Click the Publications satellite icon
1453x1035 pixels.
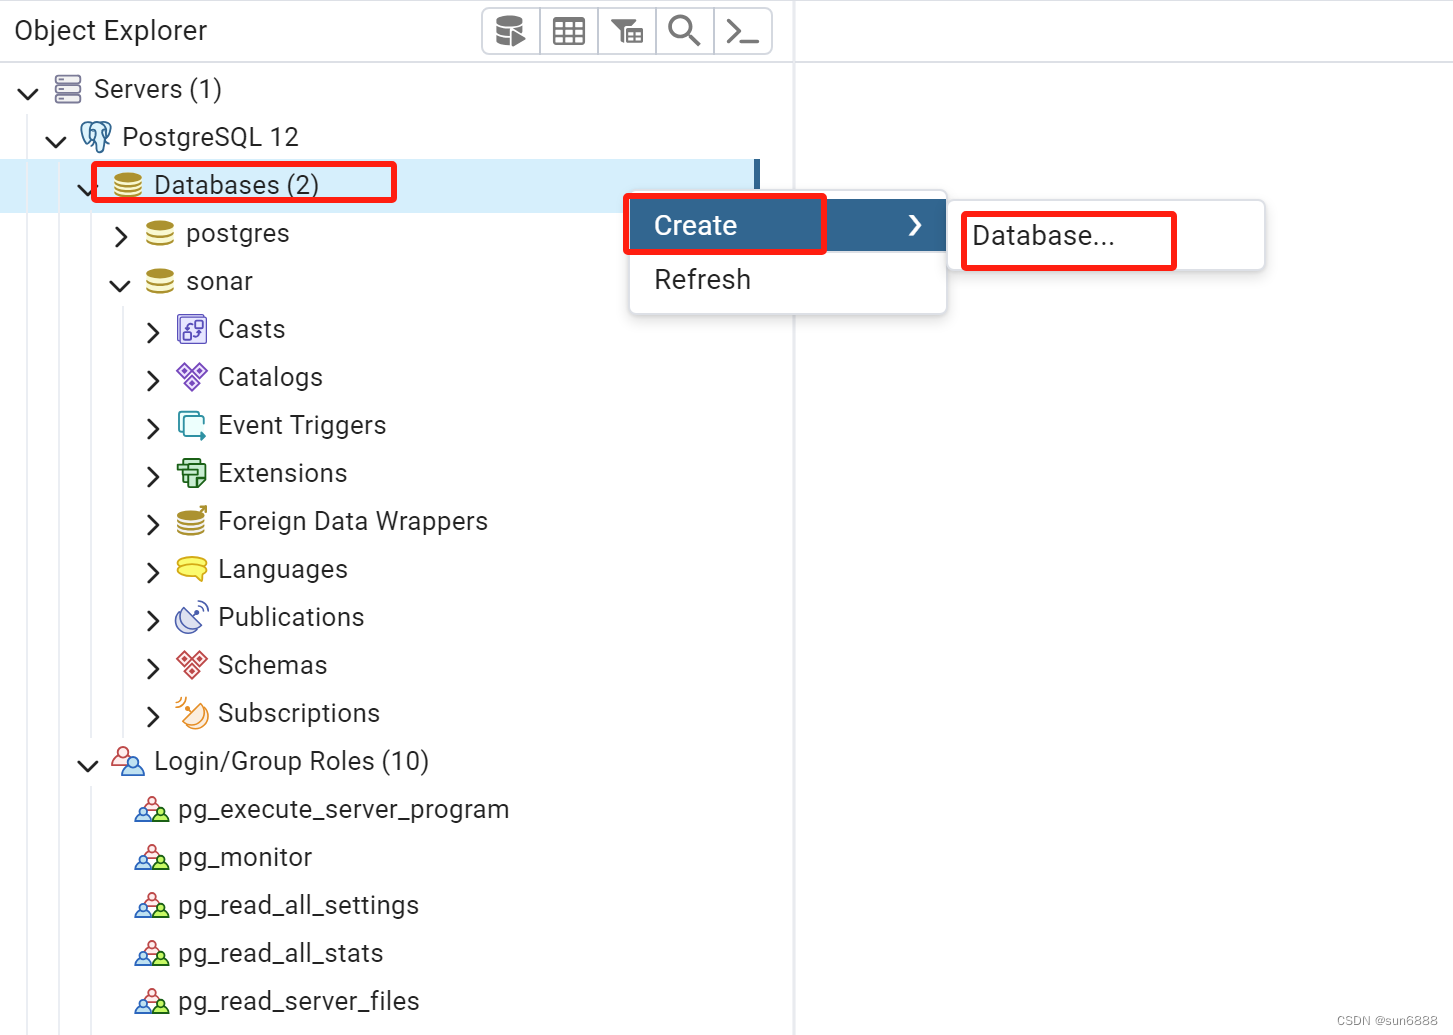192,617
